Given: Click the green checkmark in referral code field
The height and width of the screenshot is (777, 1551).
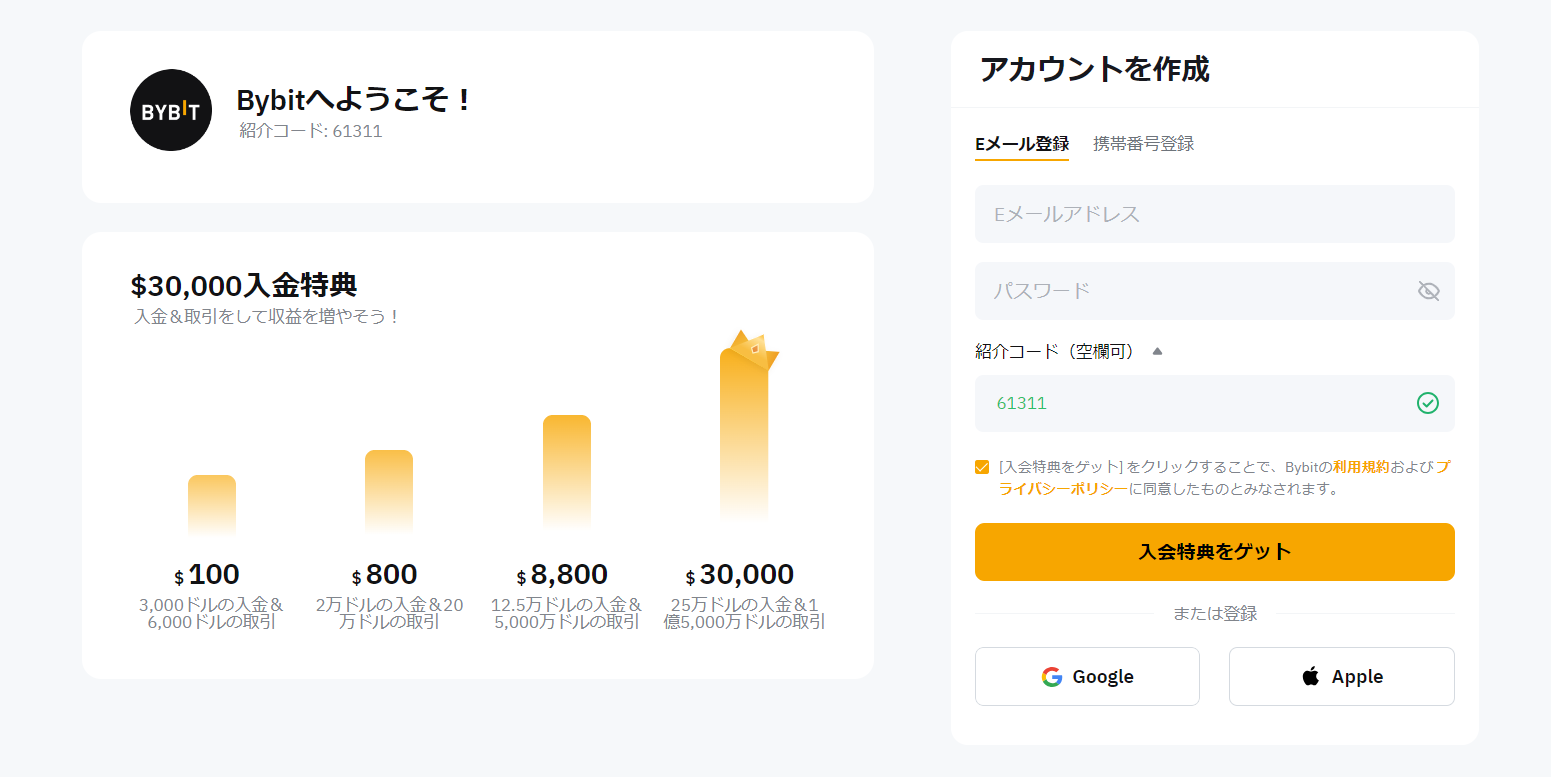Looking at the screenshot, I should point(1427,403).
